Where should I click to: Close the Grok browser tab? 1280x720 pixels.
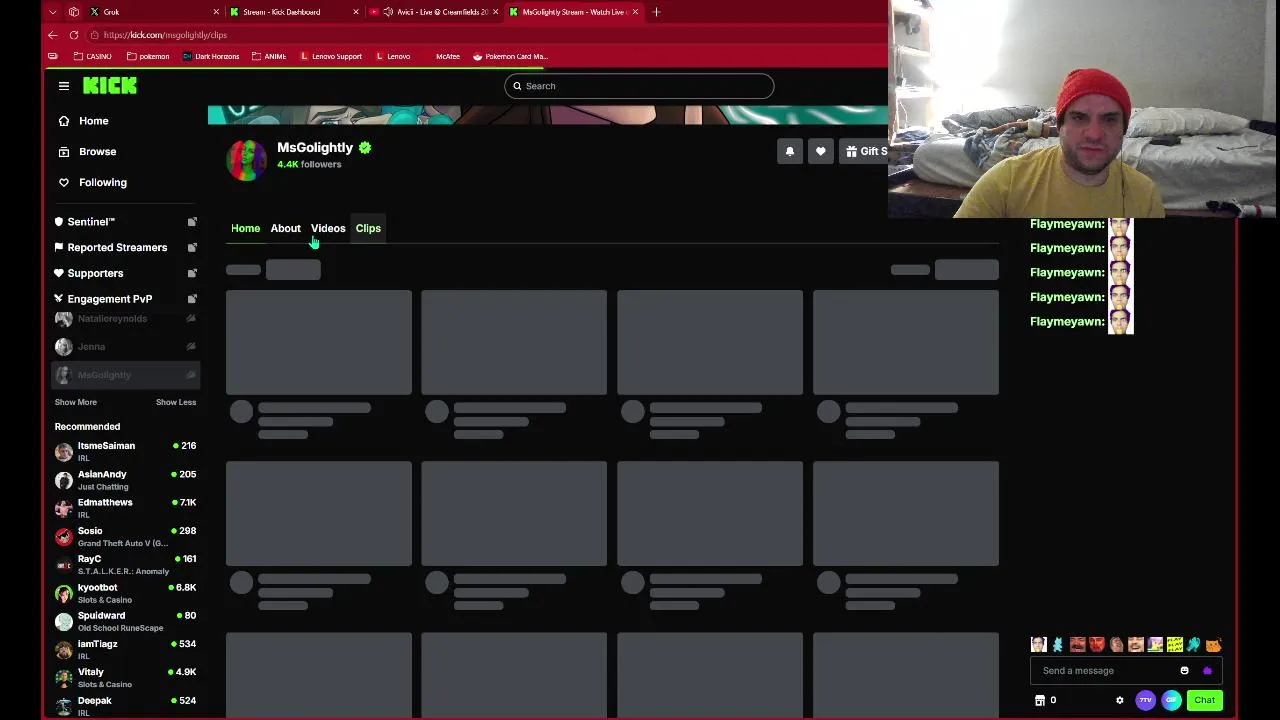[216, 12]
